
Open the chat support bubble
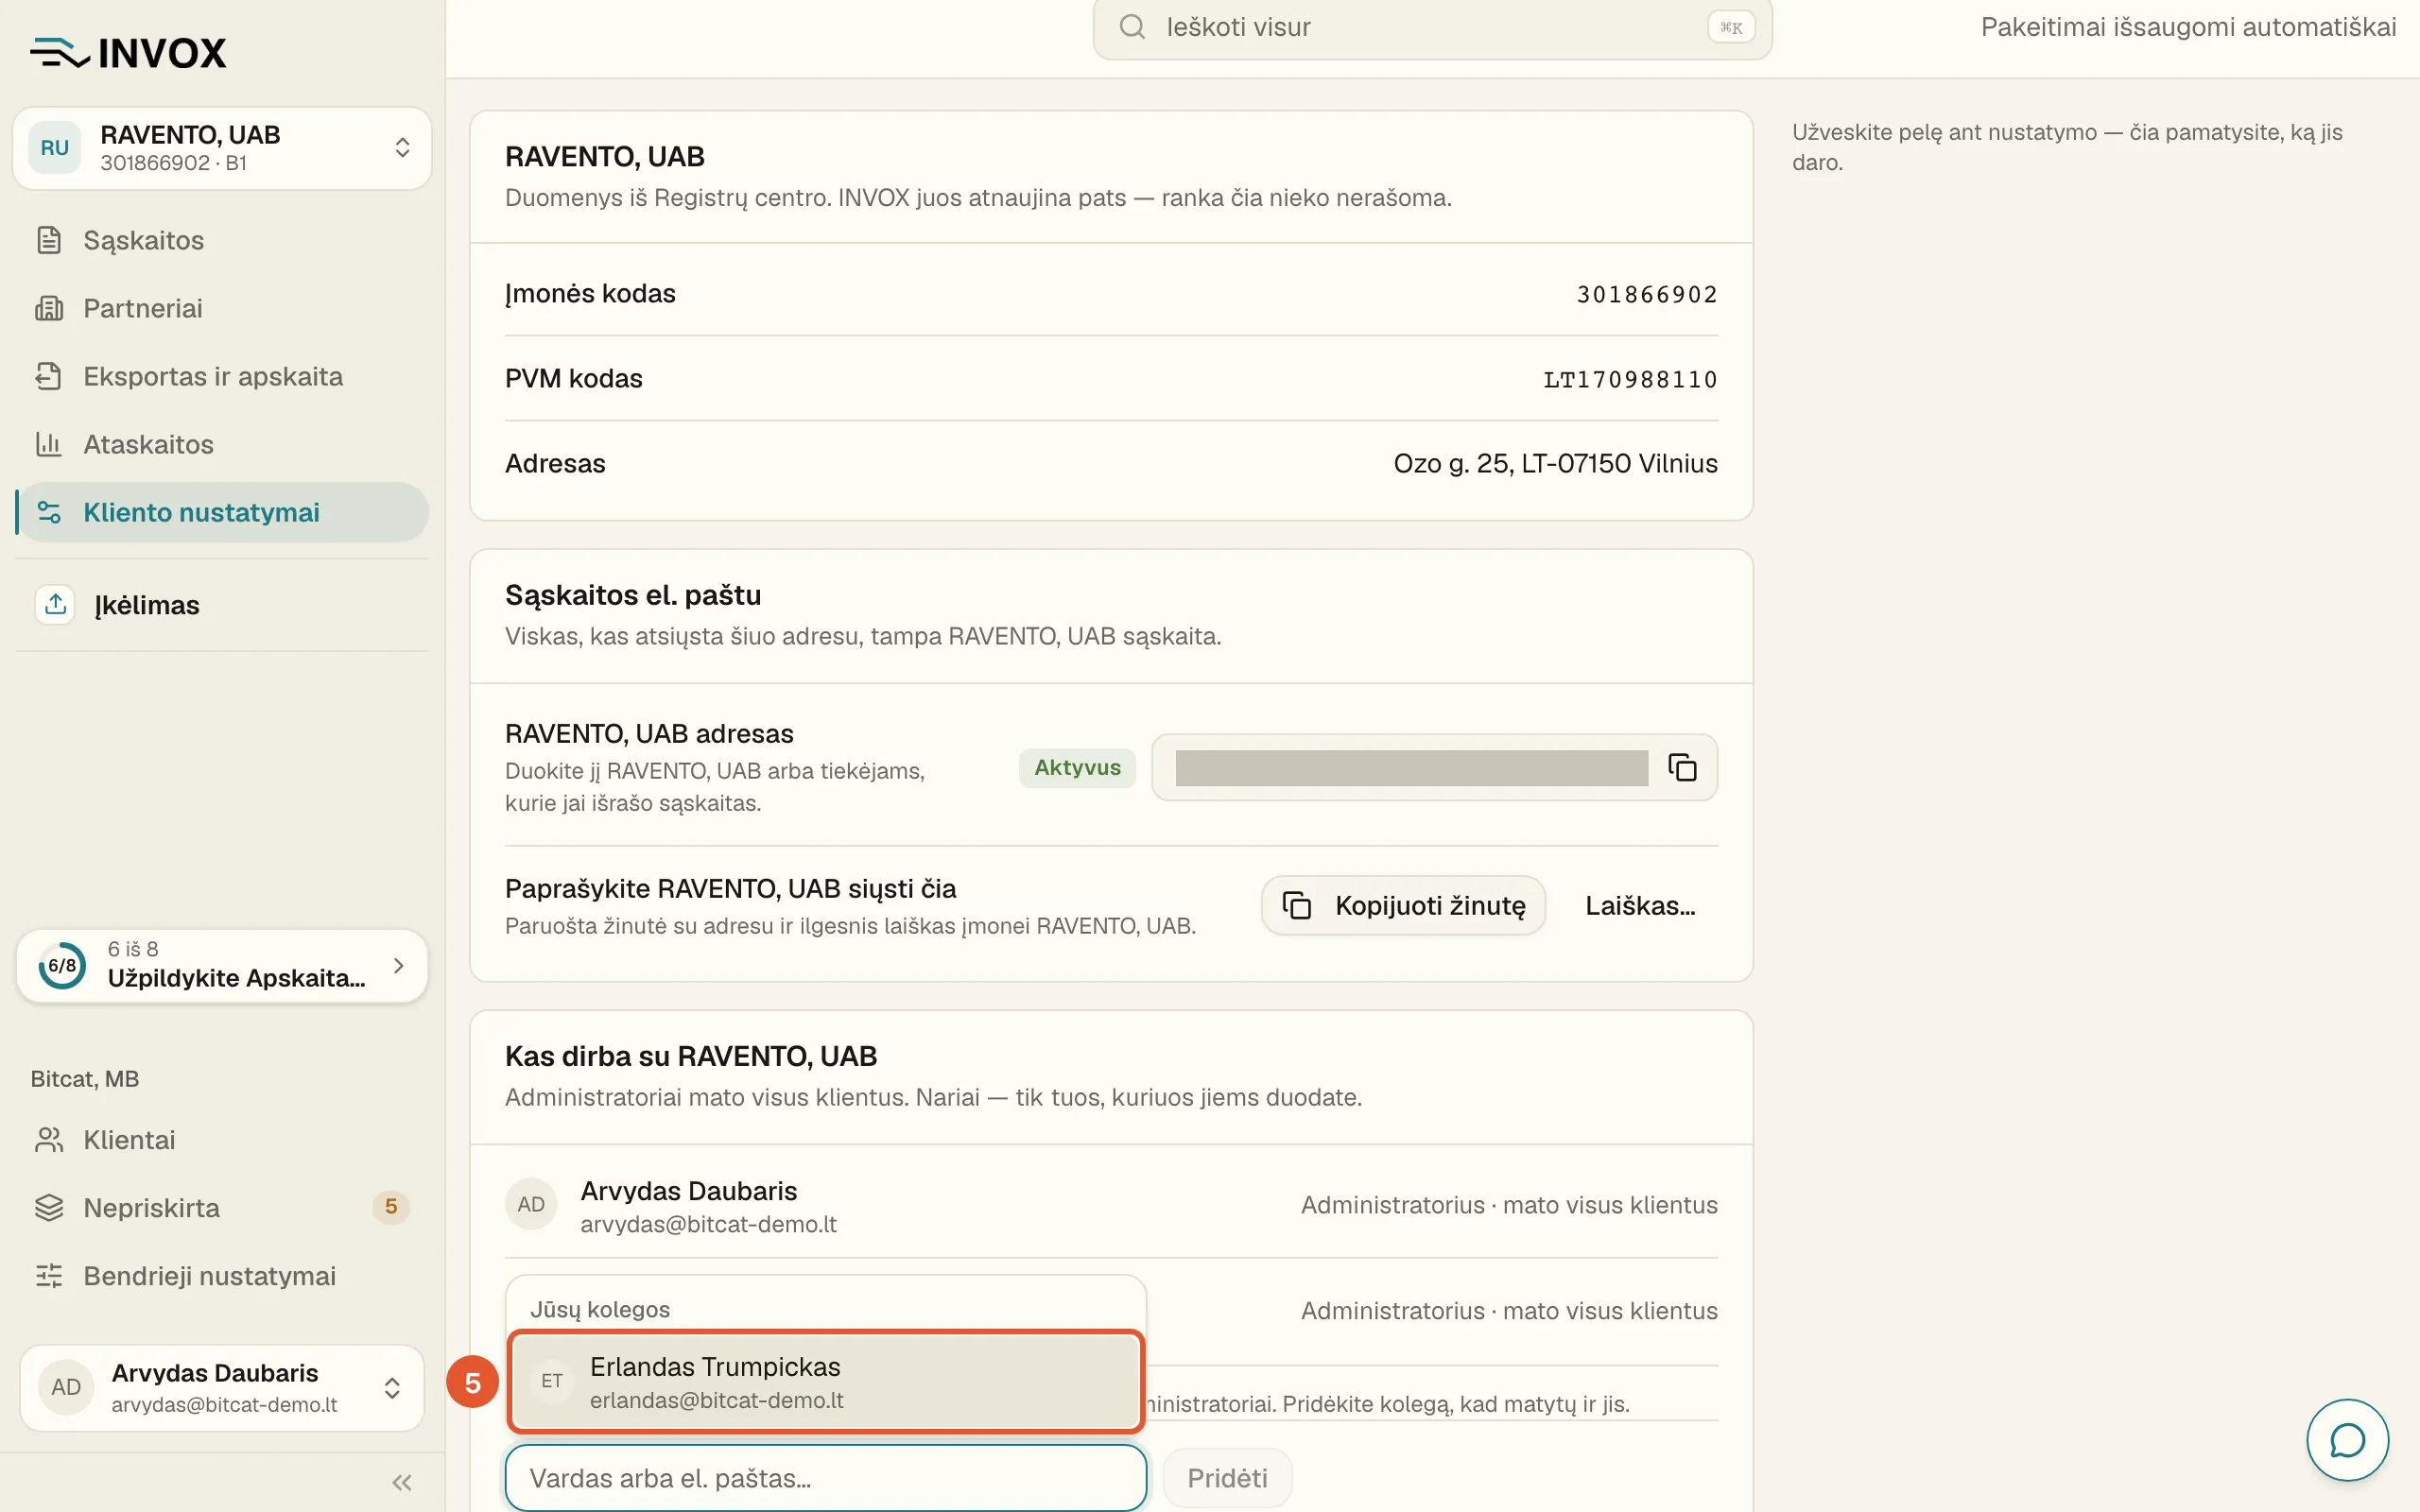[x=2347, y=1440]
